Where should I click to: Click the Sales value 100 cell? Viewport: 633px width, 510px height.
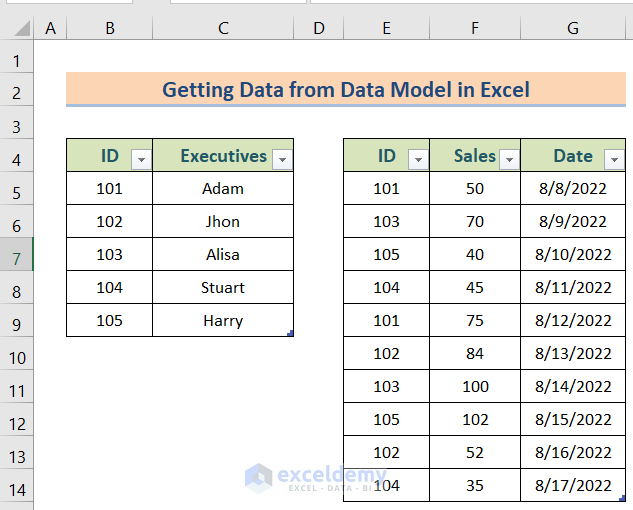click(x=475, y=386)
